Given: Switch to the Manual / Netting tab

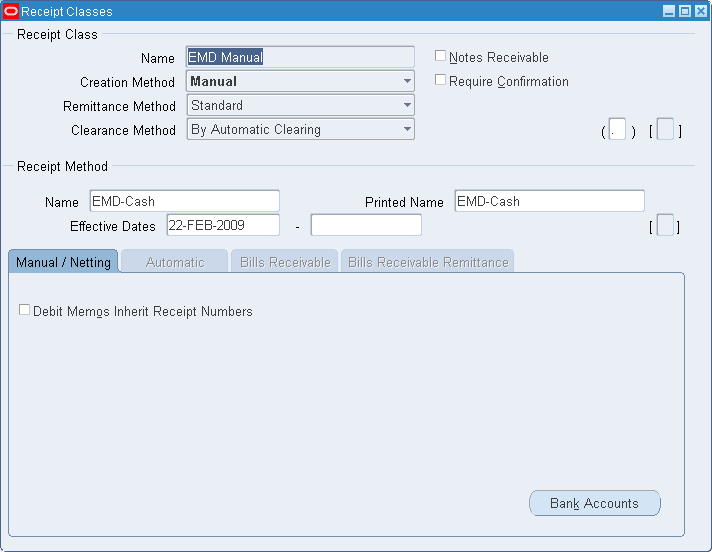Looking at the screenshot, I should (x=63, y=262).
